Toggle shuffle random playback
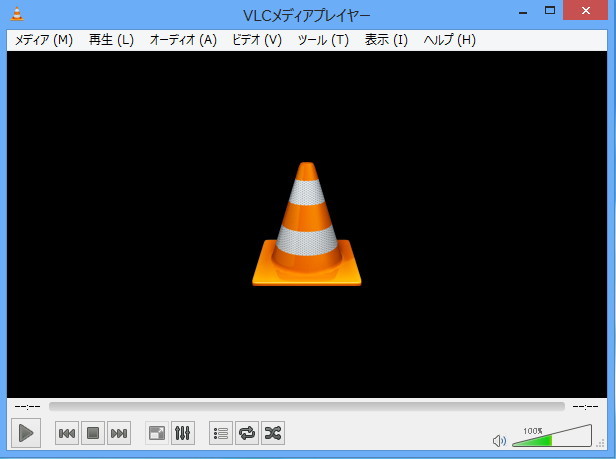The width and height of the screenshot is (616, 459). point(273,433)
